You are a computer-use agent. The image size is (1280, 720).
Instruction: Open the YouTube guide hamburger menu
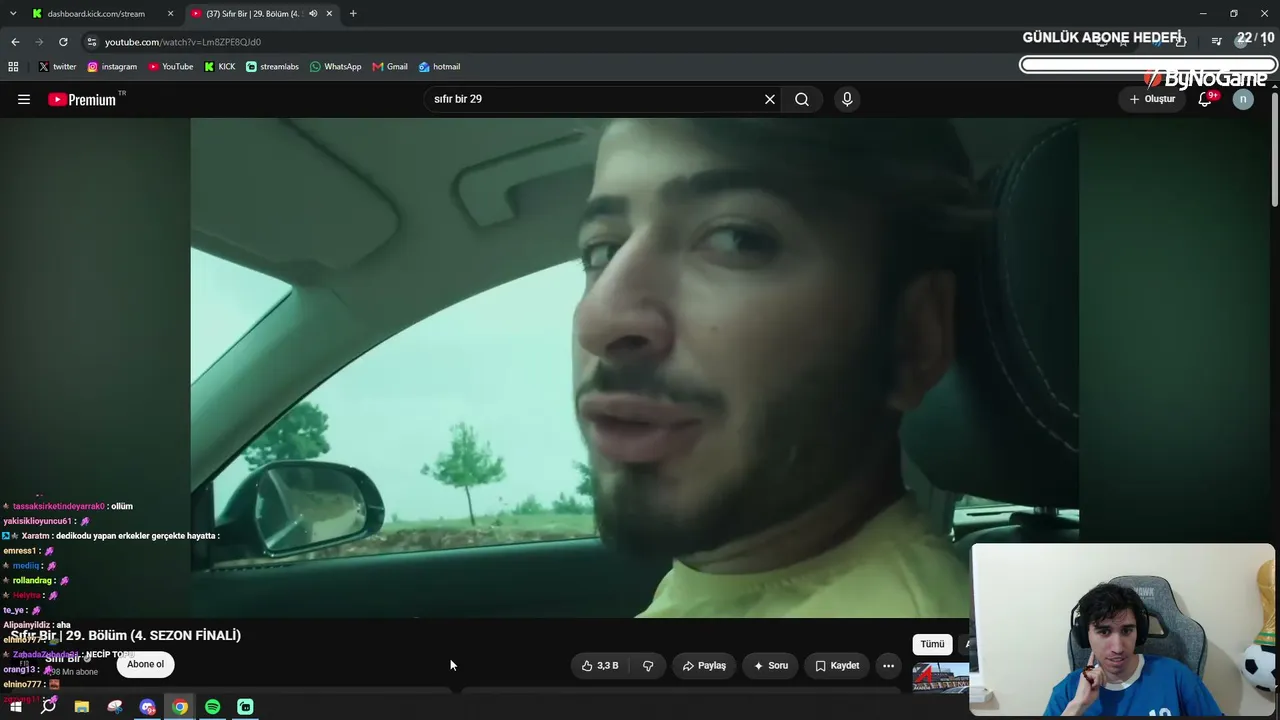(x=24, y=99)
